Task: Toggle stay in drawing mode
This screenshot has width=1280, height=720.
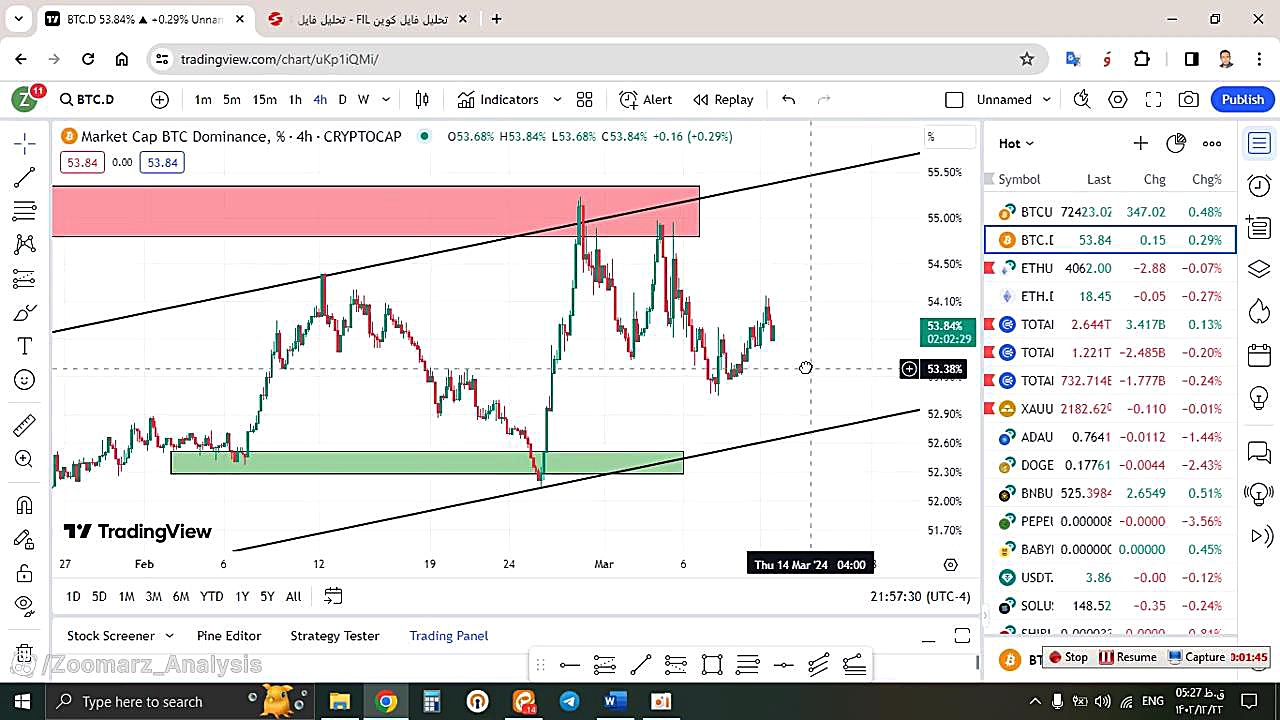Action: (x=25, y=539)
